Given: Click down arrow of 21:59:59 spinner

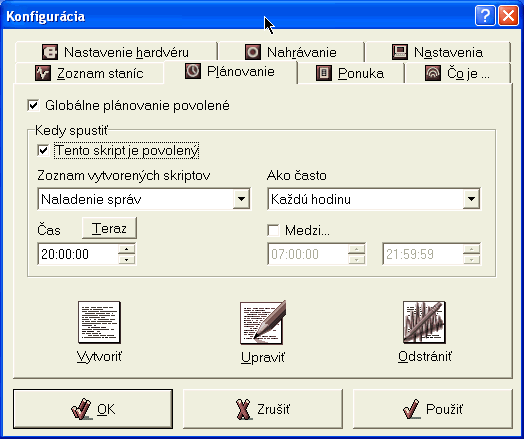Looking at the screenshot, I should (471, 259).
